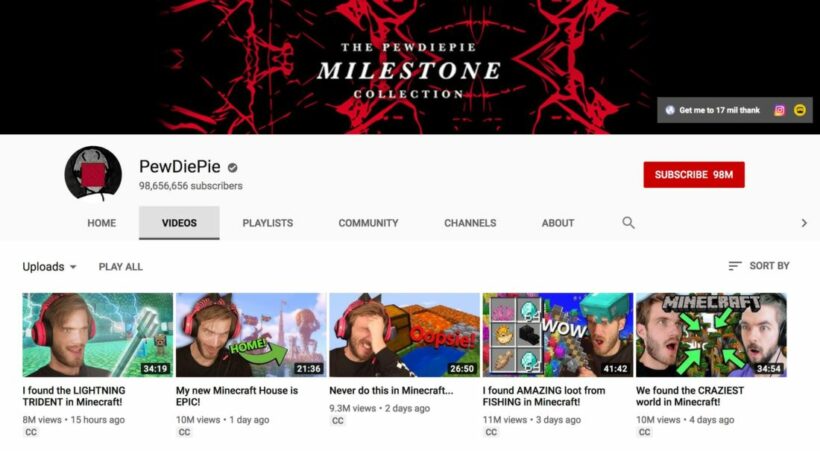Open the fishing loot video thumbnail
820x451 pixels.
point(557,335)
